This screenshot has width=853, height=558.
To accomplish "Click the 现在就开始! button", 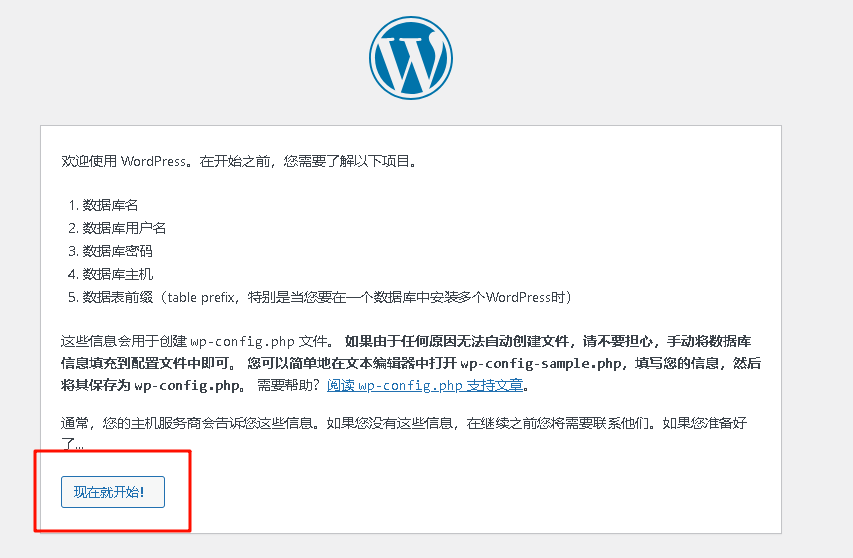I will coord(113,492).
